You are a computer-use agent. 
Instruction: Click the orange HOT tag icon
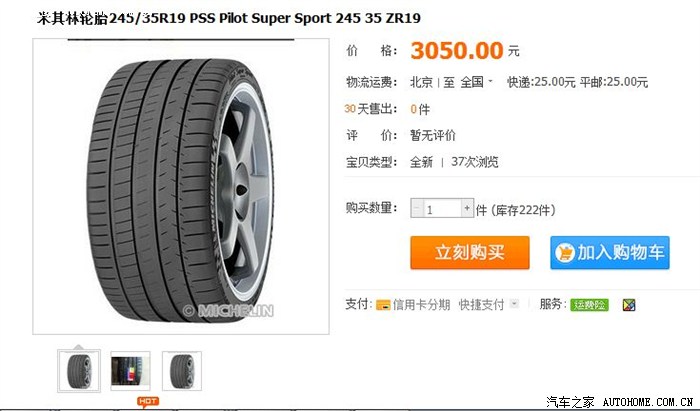(148, 402)
